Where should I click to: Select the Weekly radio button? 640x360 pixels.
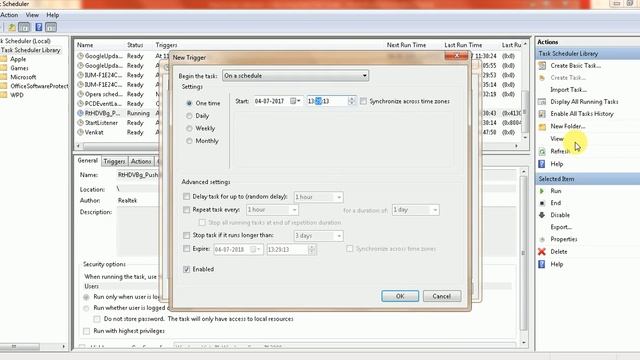pos(189,129)
